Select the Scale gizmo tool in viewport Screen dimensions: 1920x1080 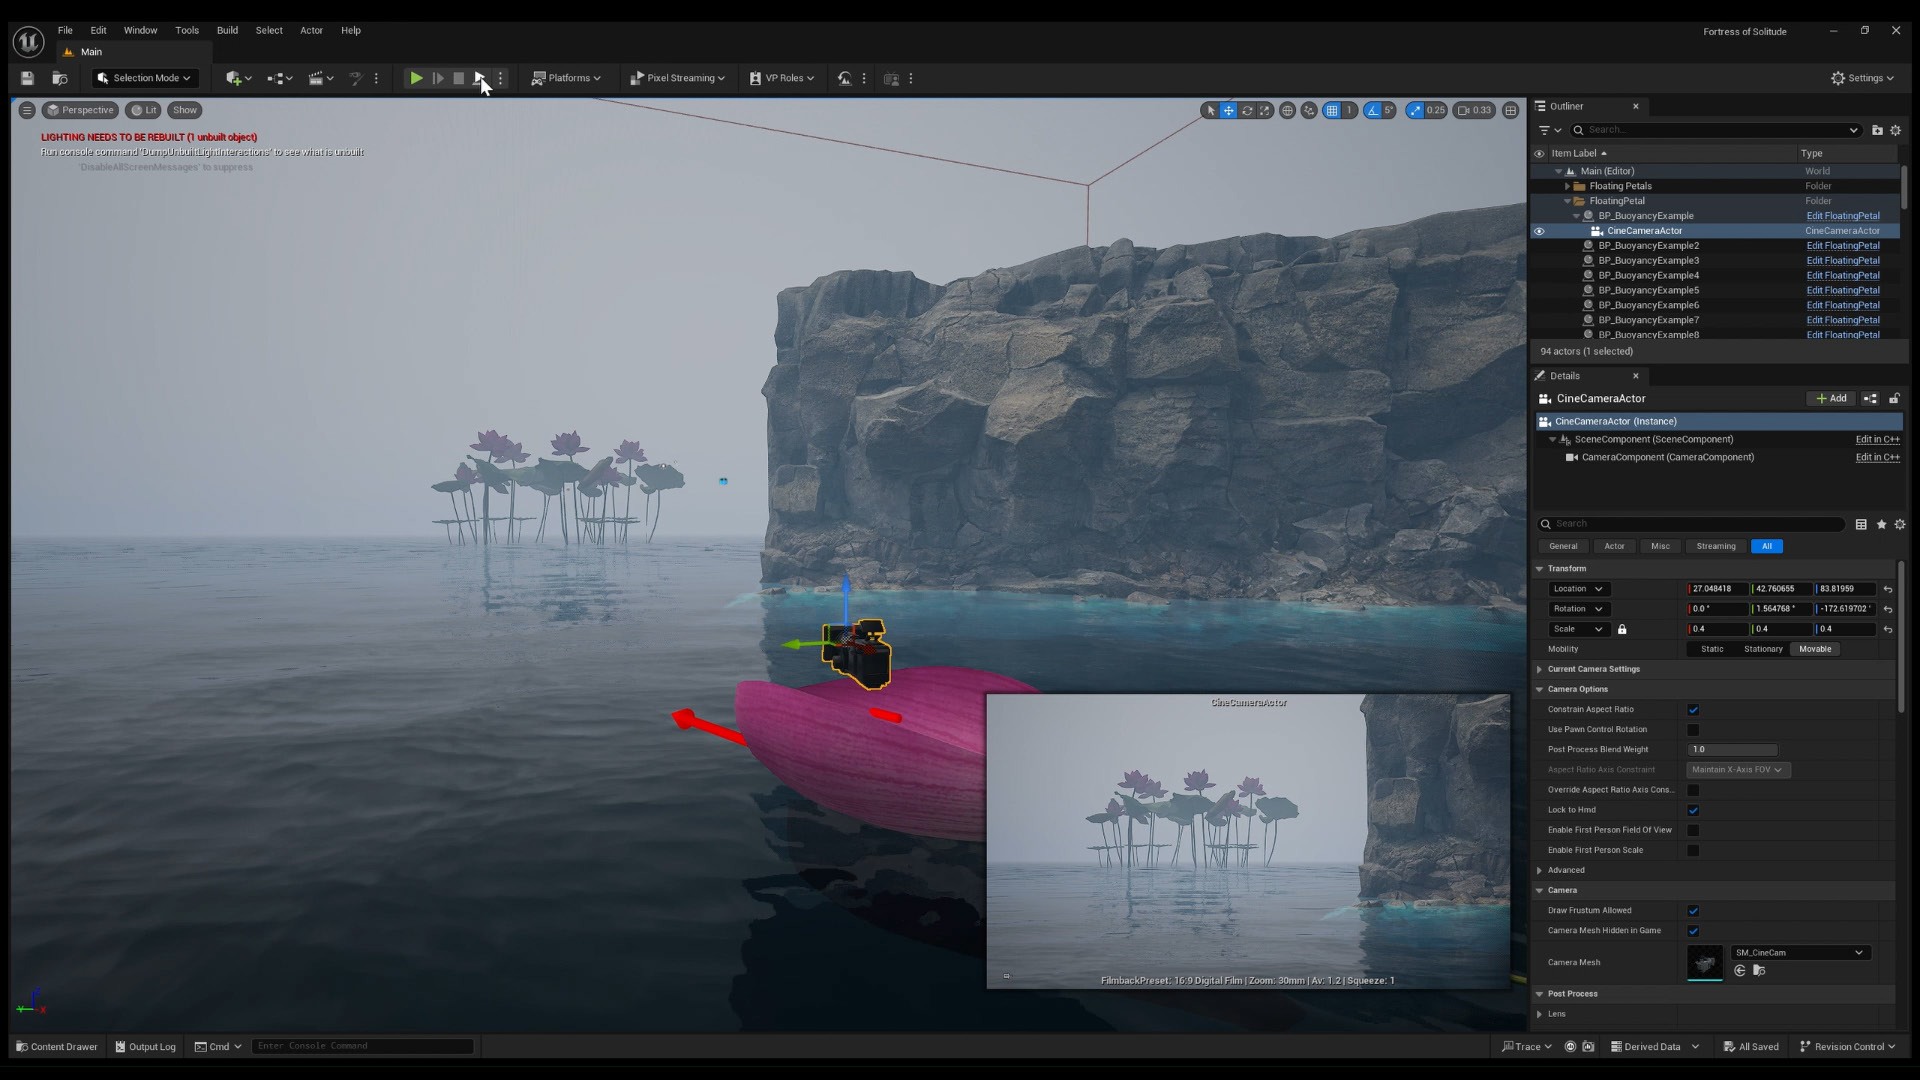click(x=1265, y=110)
